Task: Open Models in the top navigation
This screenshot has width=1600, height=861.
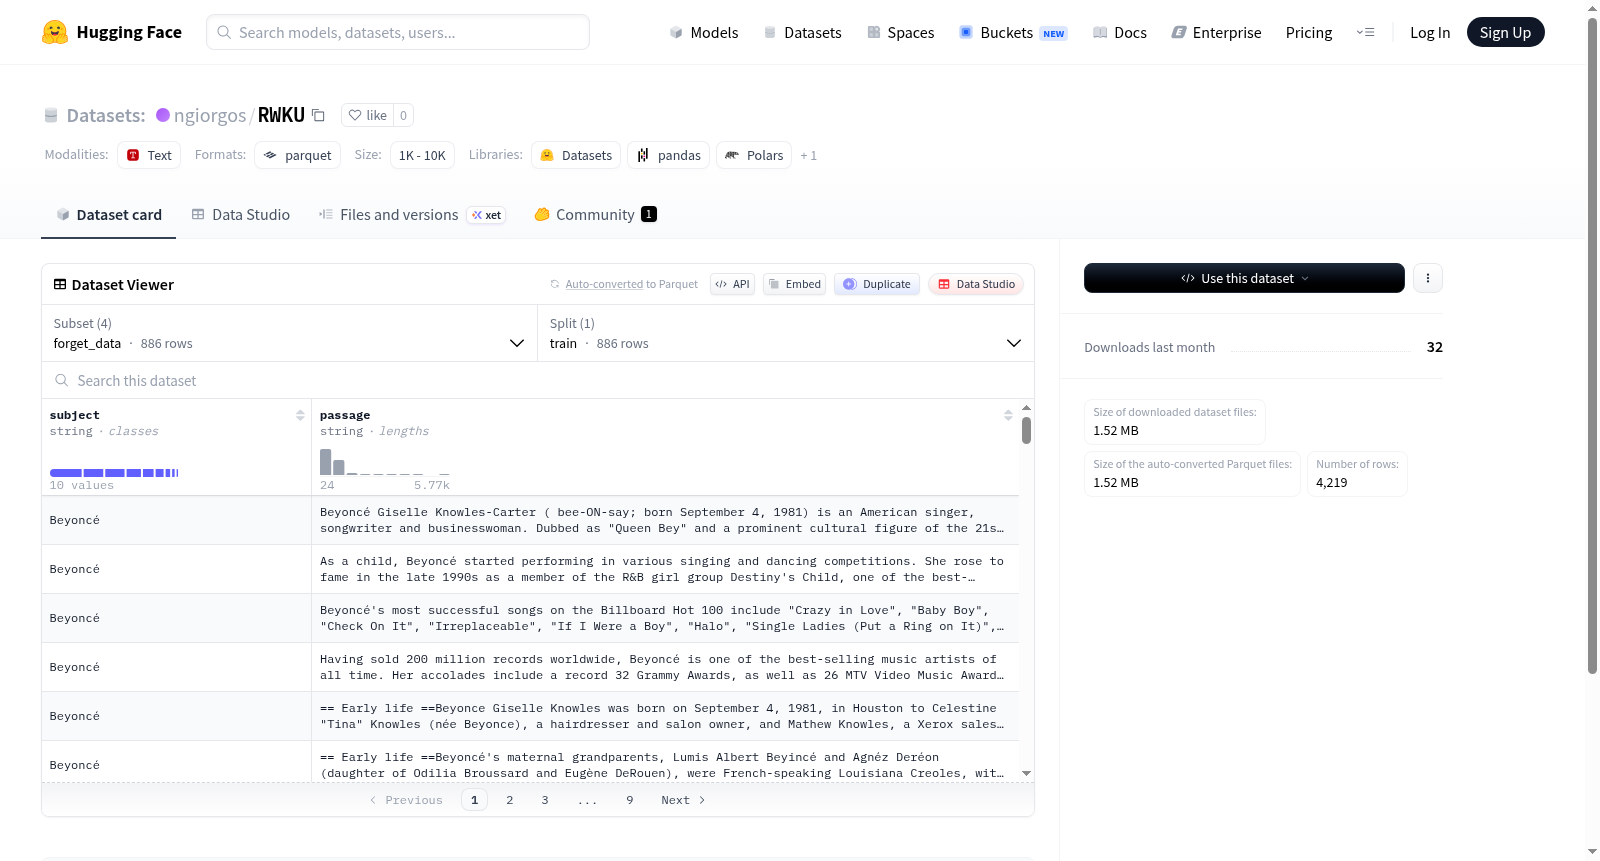Action: point(704,32)
